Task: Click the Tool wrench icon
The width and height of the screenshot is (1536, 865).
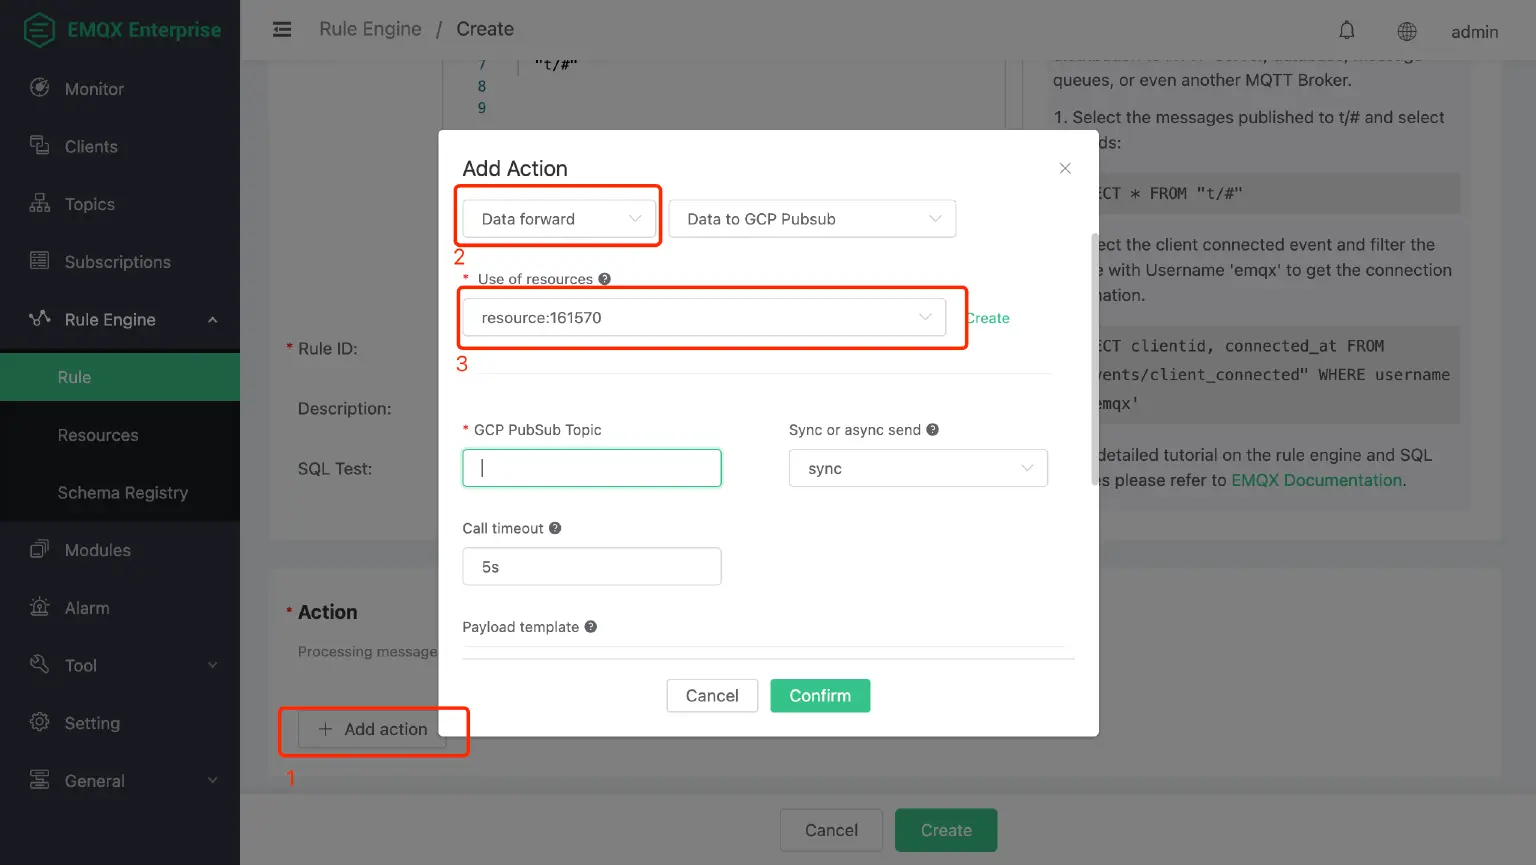Action: click(40, 665)
